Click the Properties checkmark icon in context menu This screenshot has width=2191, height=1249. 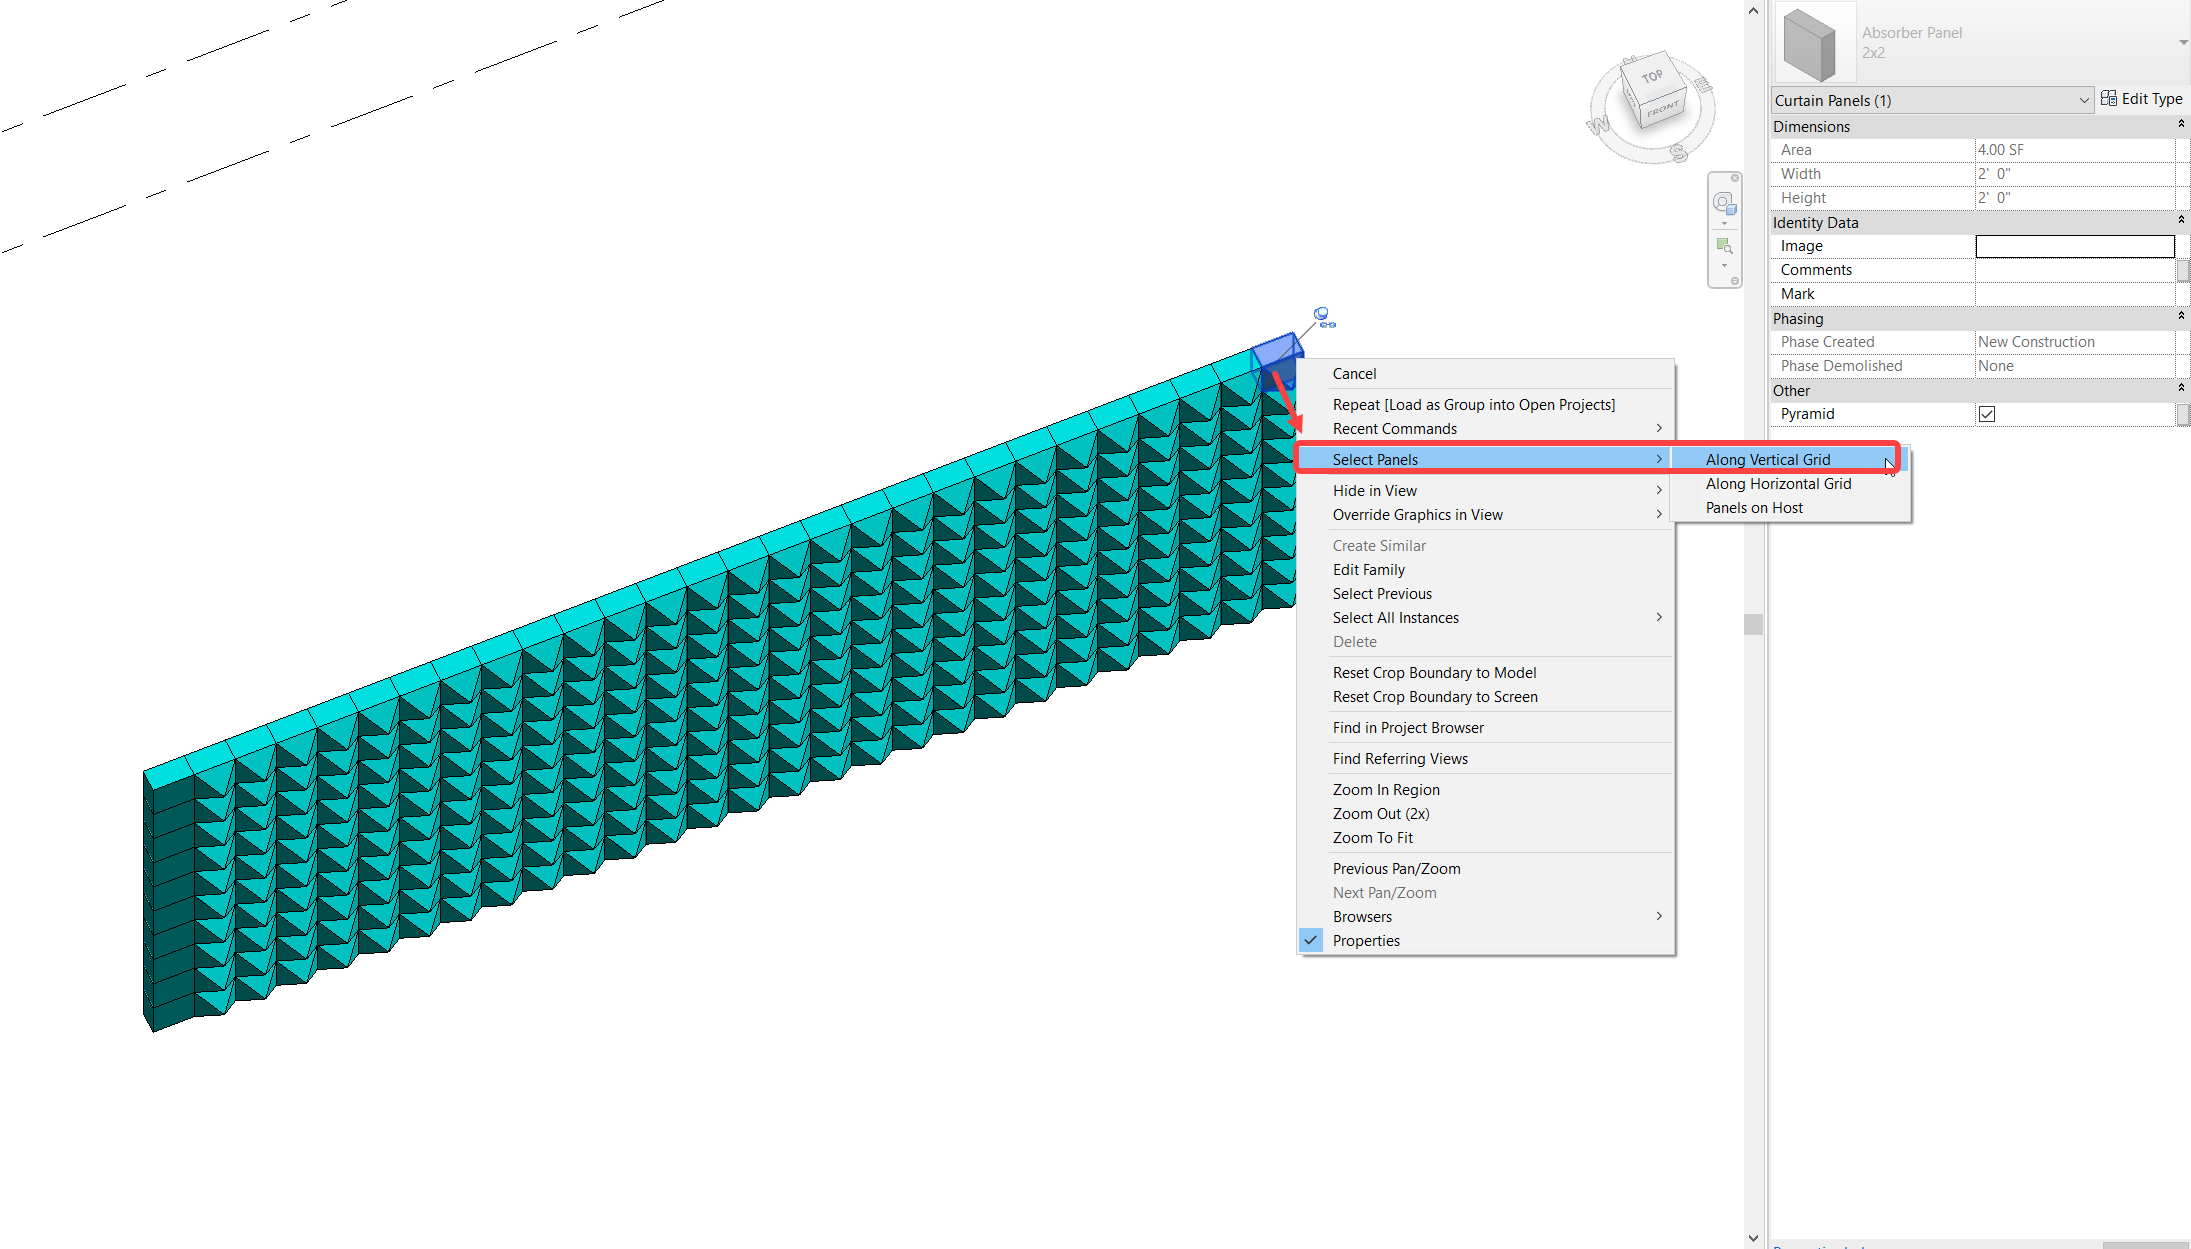point(1311,940)
